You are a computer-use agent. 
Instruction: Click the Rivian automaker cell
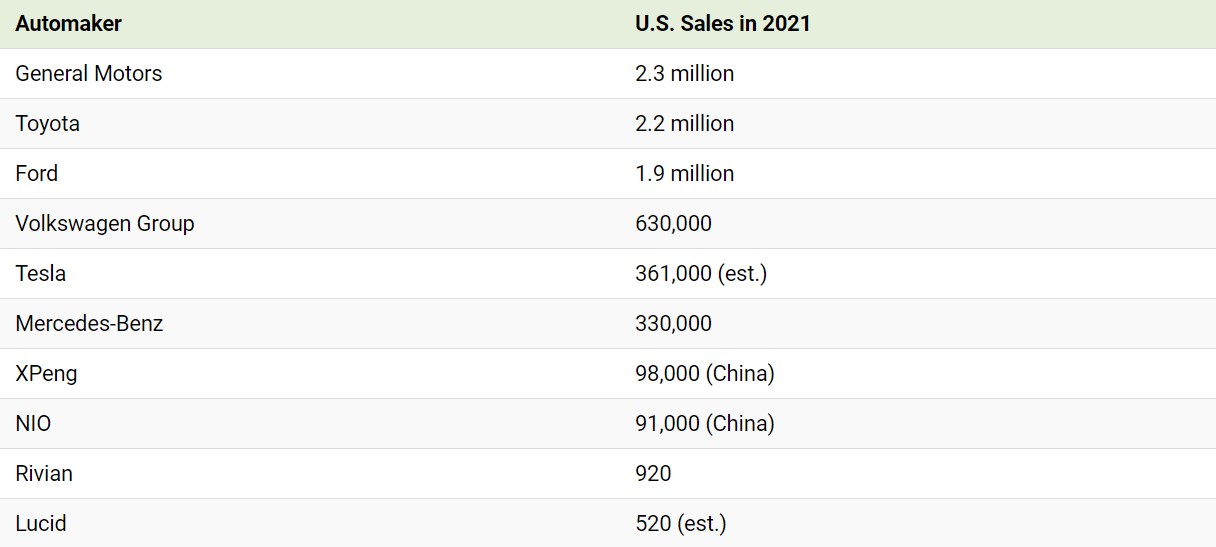(44, 473)
